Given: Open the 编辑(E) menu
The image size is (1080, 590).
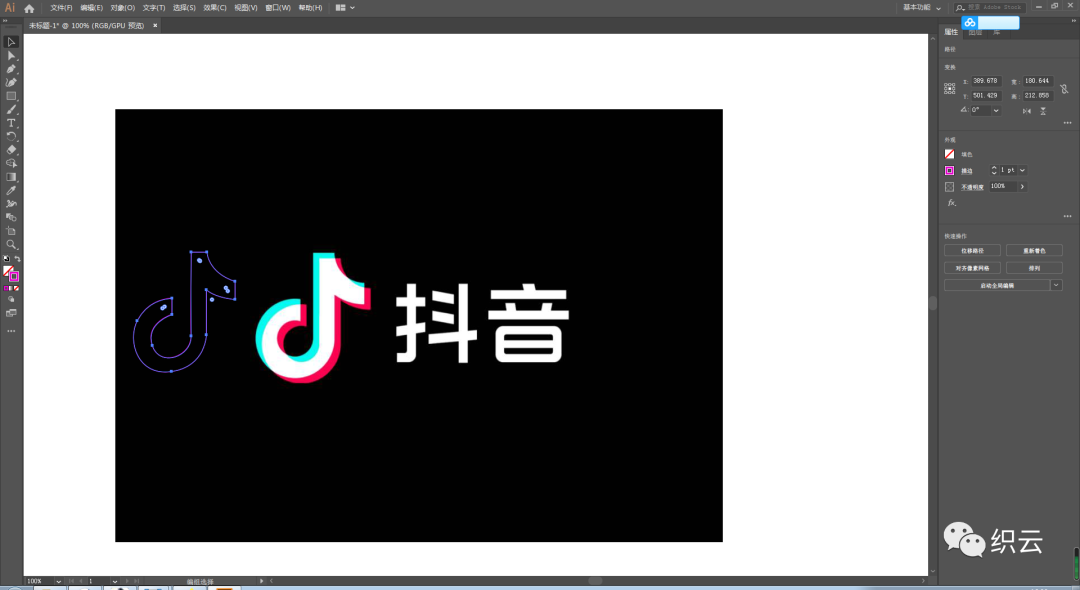Looking at the screenshot, I should pyautogui.click(x=92, y=8).
